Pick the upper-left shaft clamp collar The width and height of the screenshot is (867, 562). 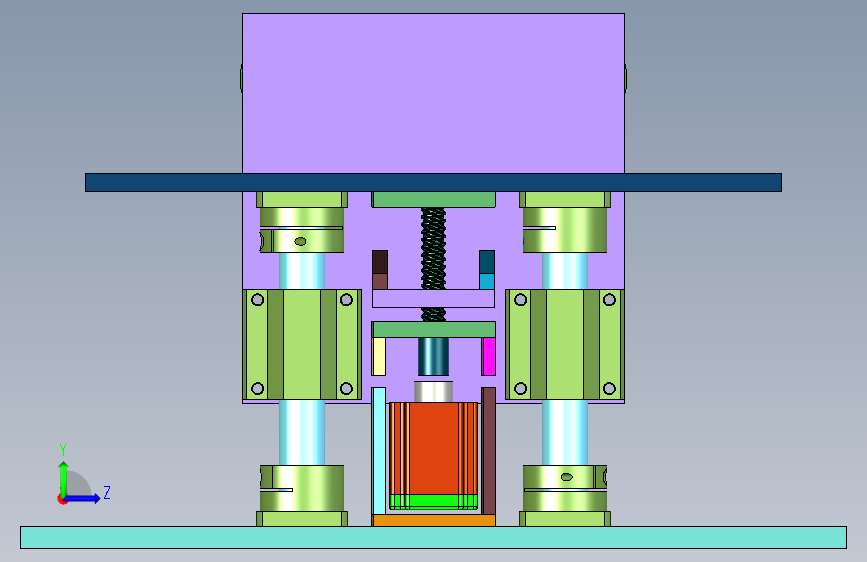(302, 230)
